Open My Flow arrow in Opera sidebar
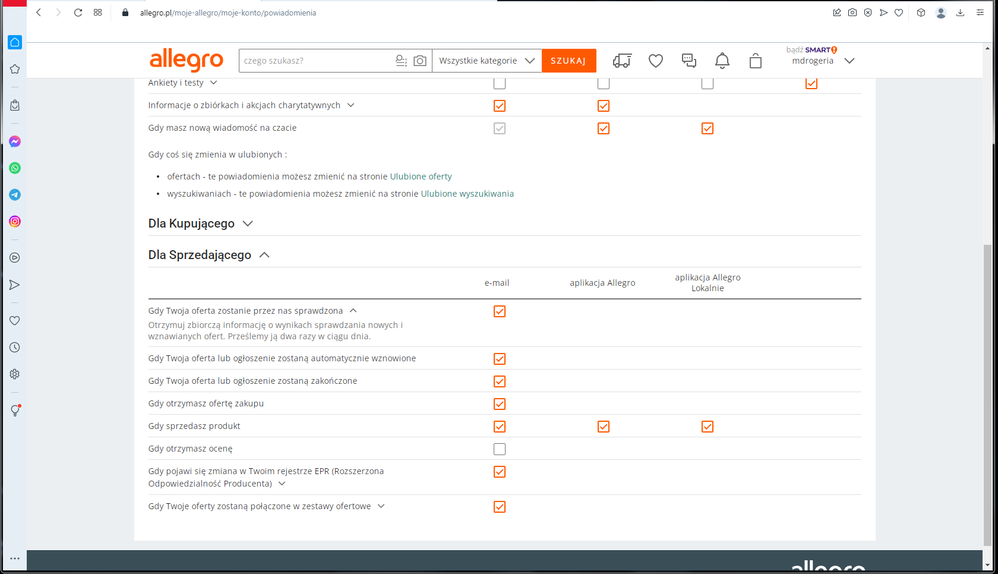The image size is (998, 574). 15,284
